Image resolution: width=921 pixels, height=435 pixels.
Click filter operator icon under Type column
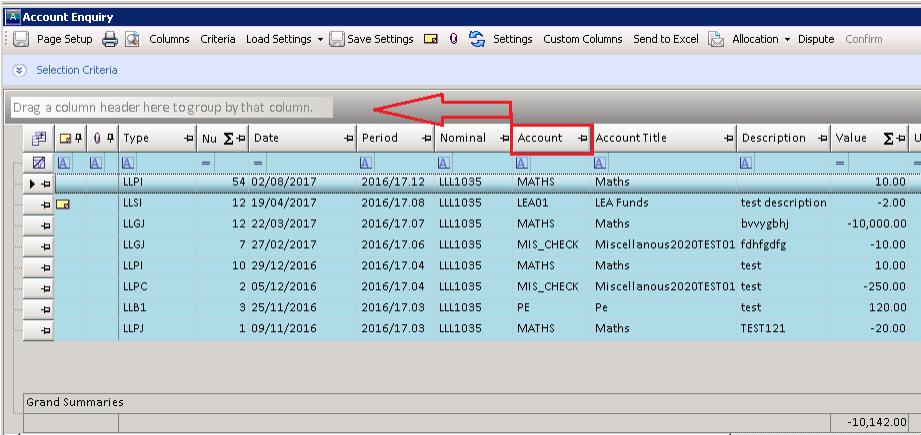tap(127, 163)
